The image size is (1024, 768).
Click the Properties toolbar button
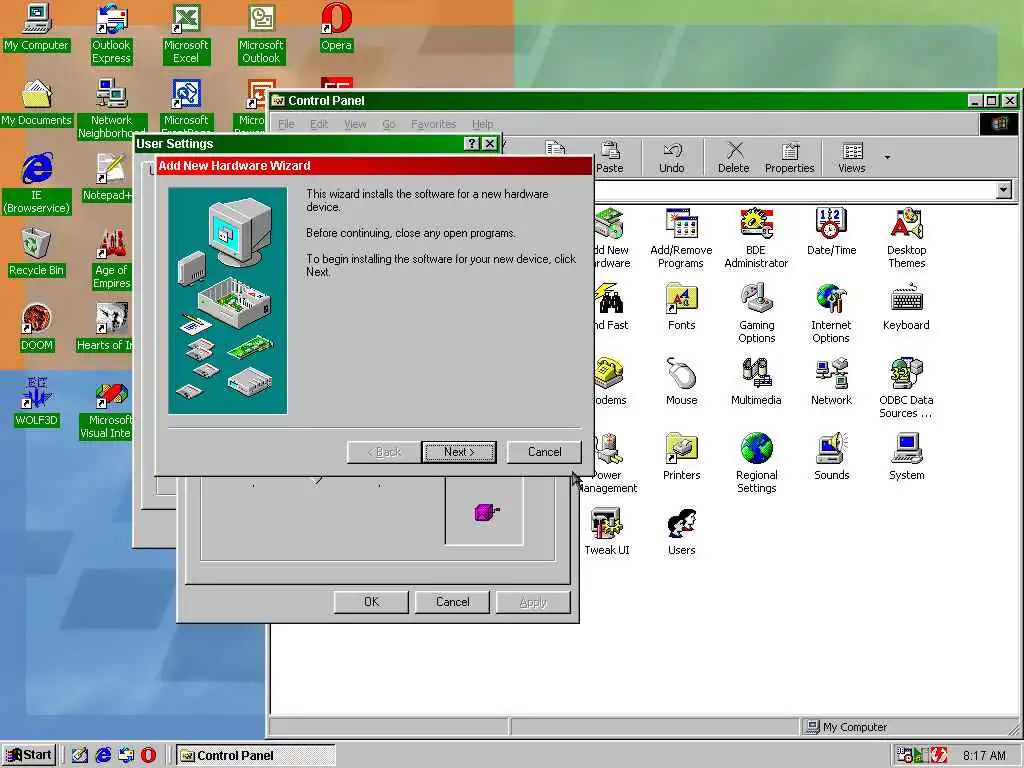click(790, 157)
